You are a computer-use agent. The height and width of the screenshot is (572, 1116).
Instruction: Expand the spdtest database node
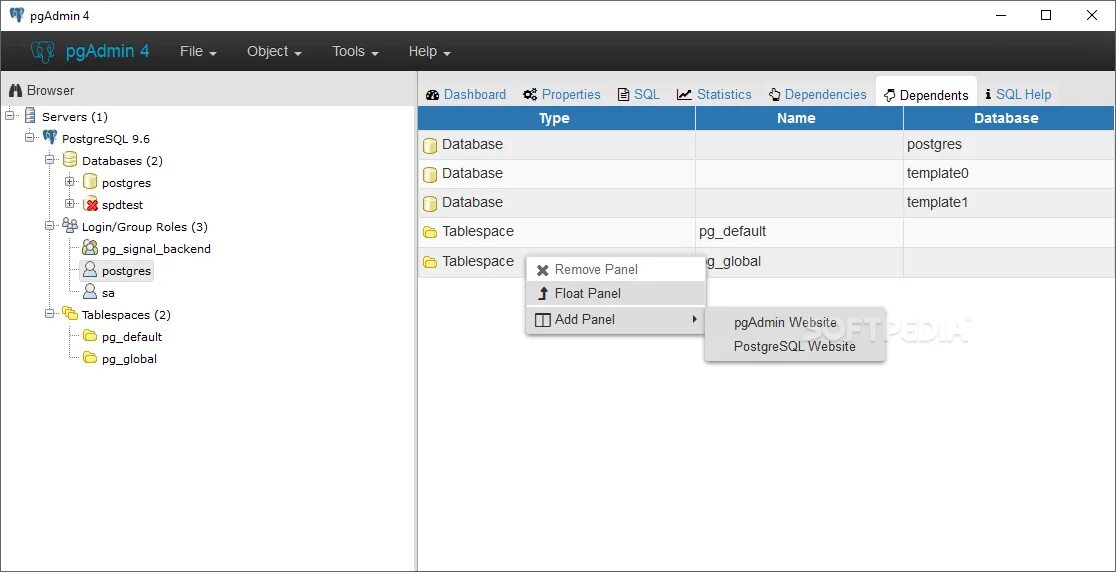pos(70,204)
